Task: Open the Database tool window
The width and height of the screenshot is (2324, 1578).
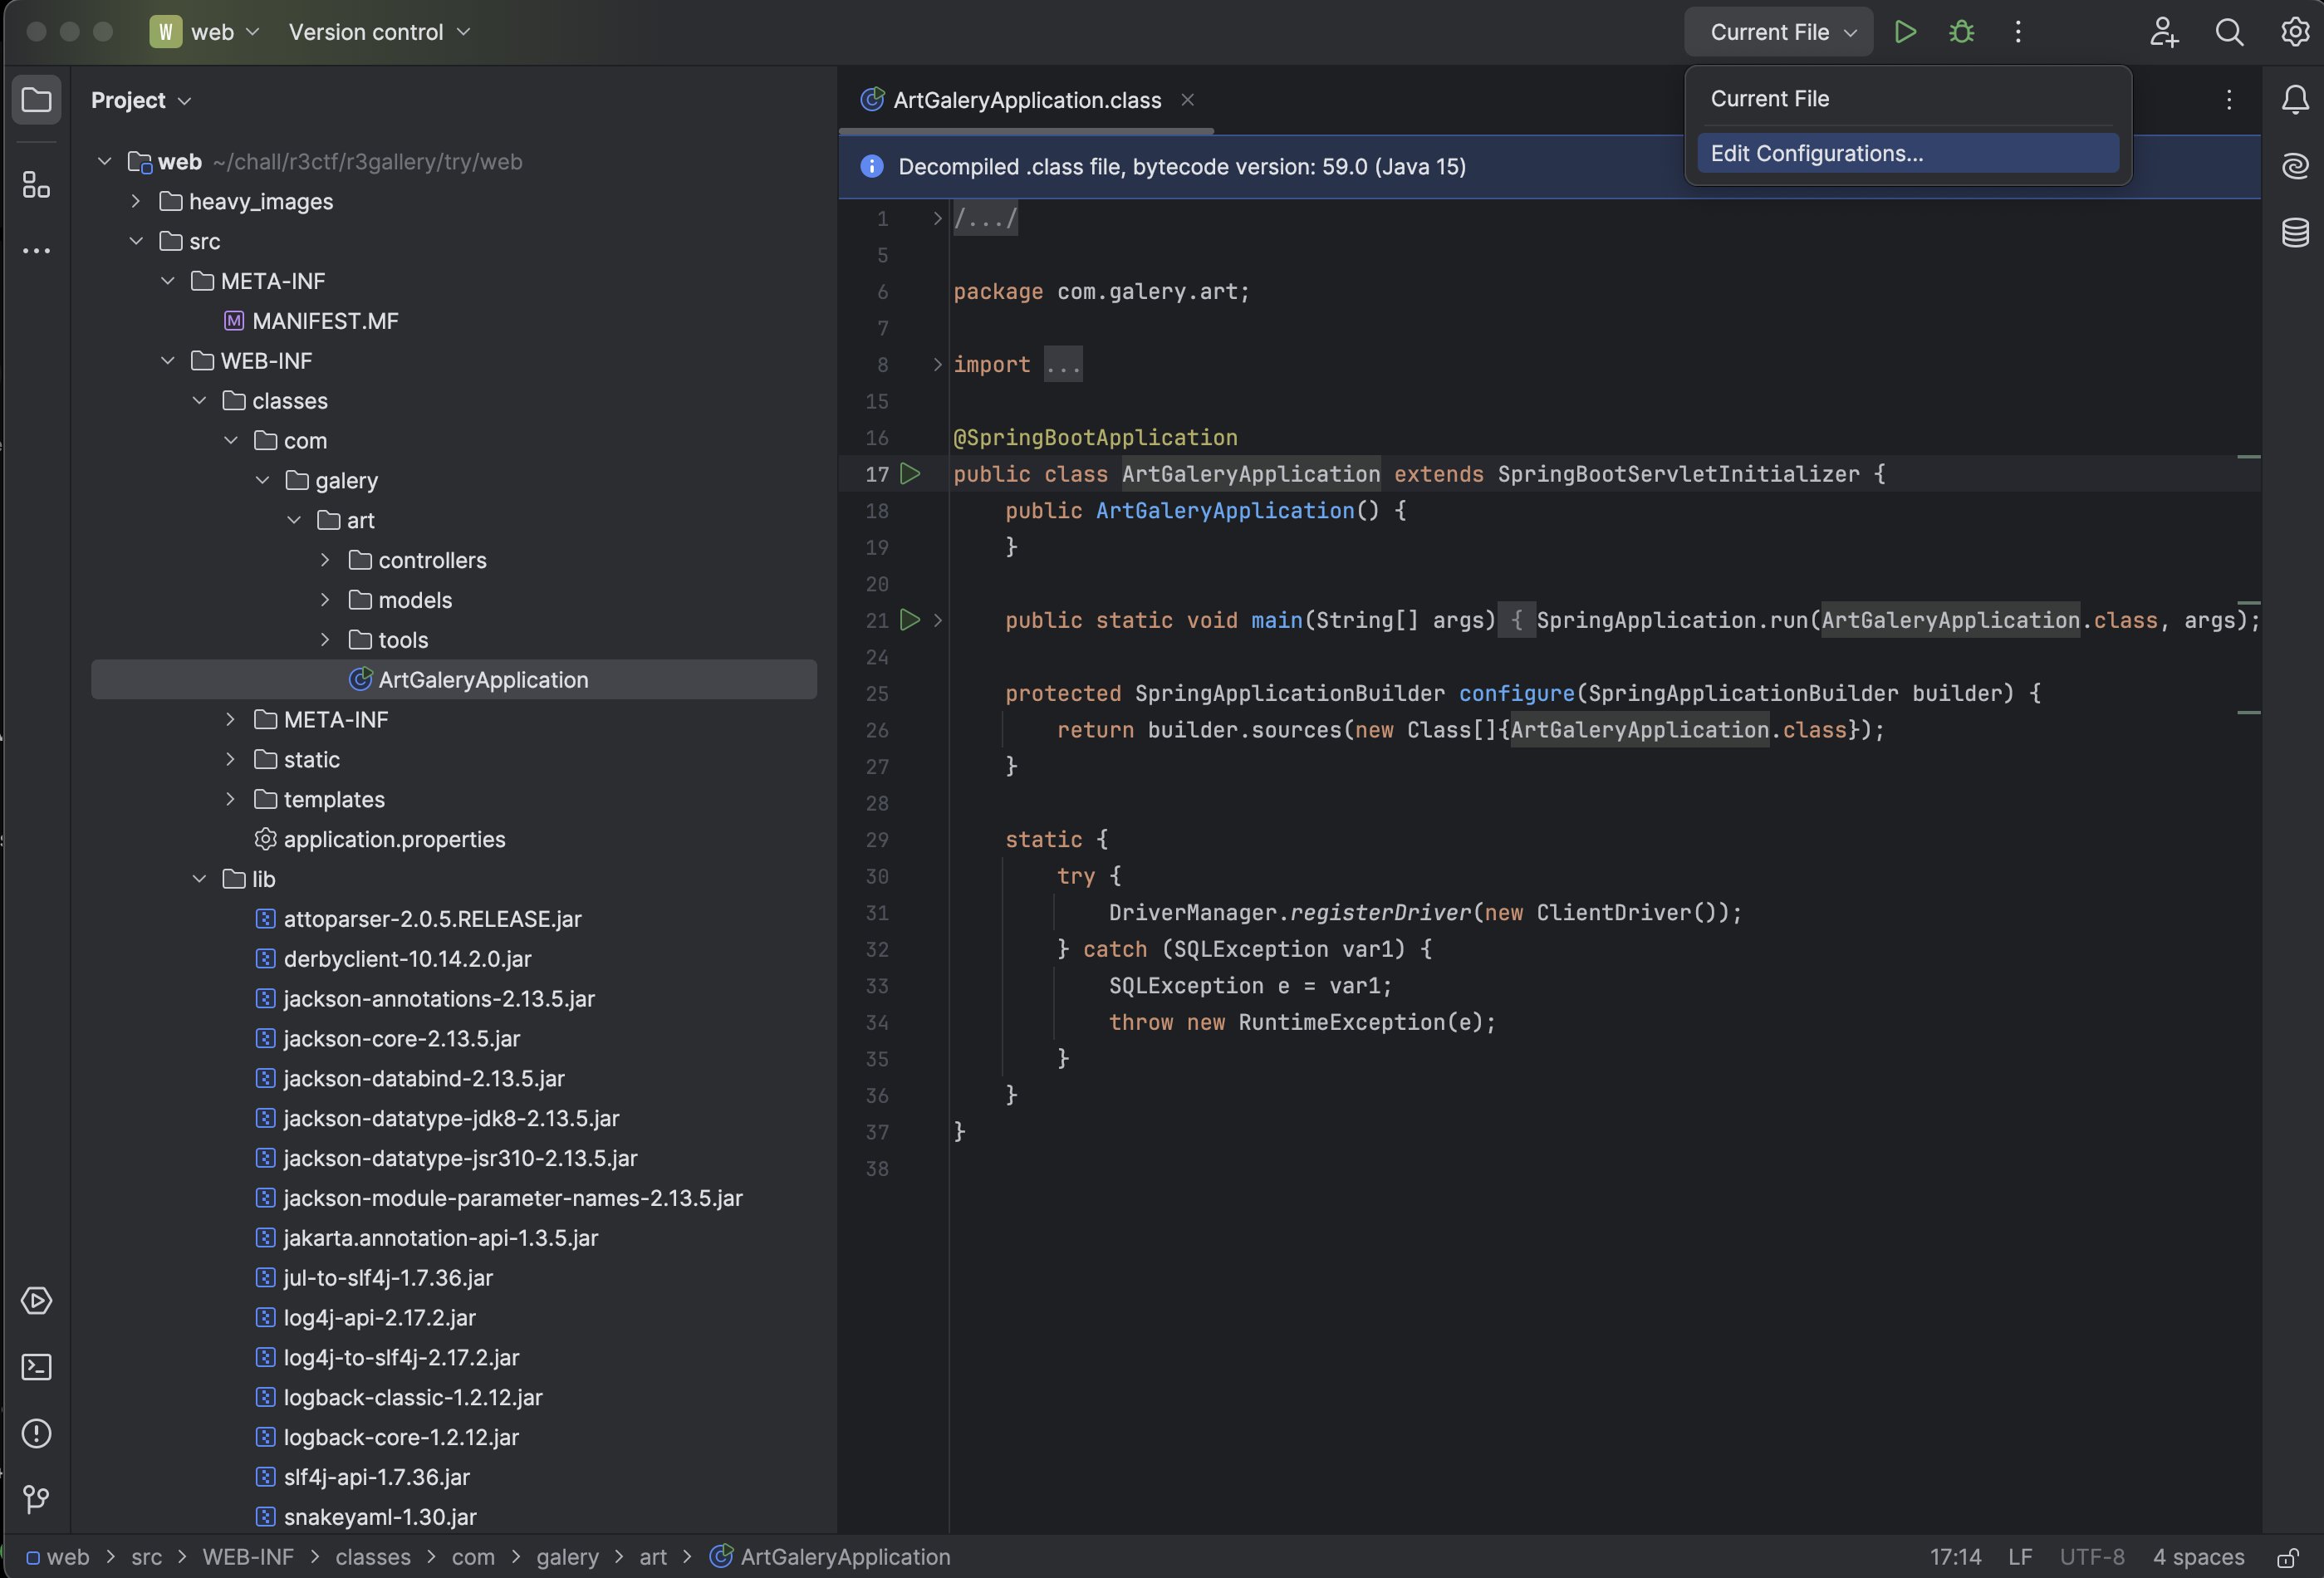Action: (x=2295, y=232)
